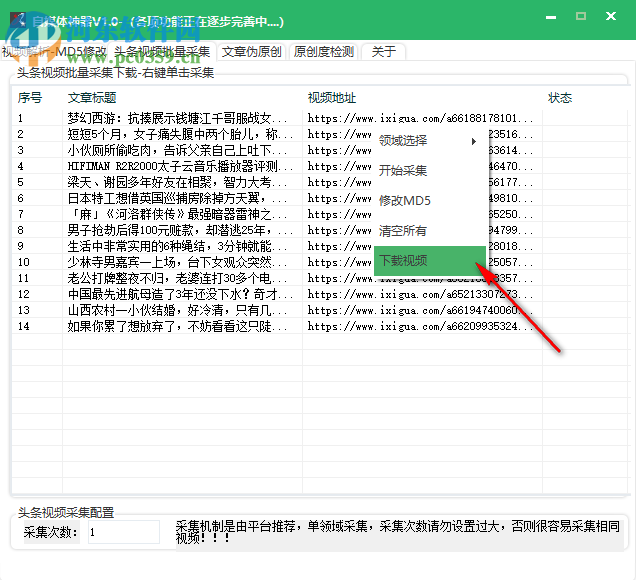Image resolution: width=636 pixels, height=580 pixels.
Task: Open the 头条视频批量采集 tab
Action: [162, 51]
